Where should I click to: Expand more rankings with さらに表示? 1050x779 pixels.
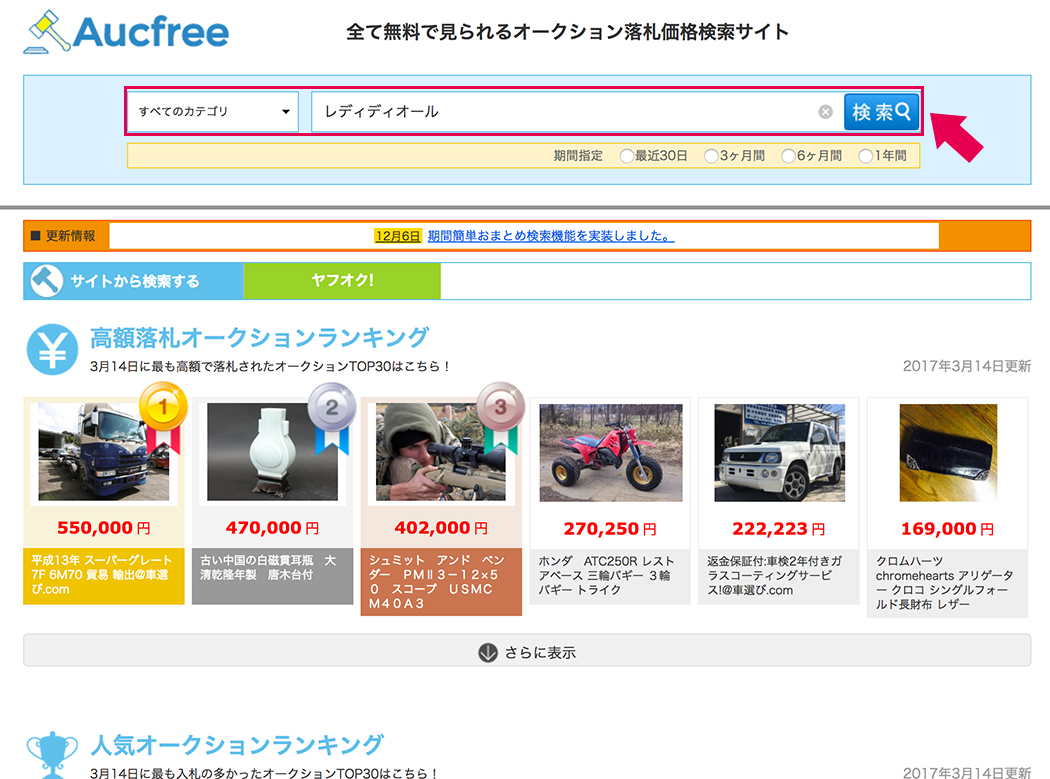point(527,650)
